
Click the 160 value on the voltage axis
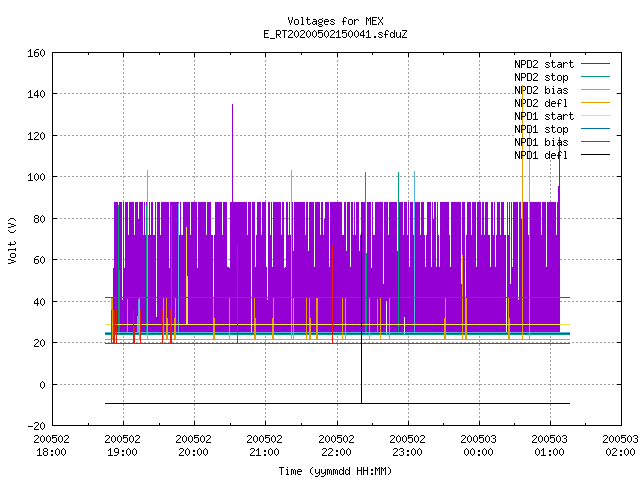click(36, 53)
